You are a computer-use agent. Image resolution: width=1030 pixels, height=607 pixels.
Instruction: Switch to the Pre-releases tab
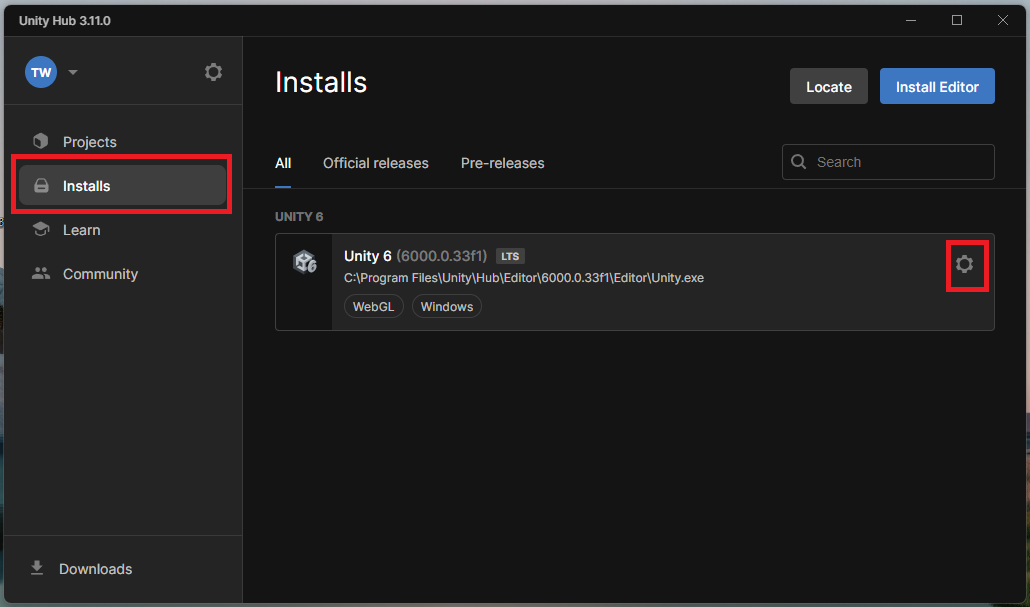(x=502, y=163)
